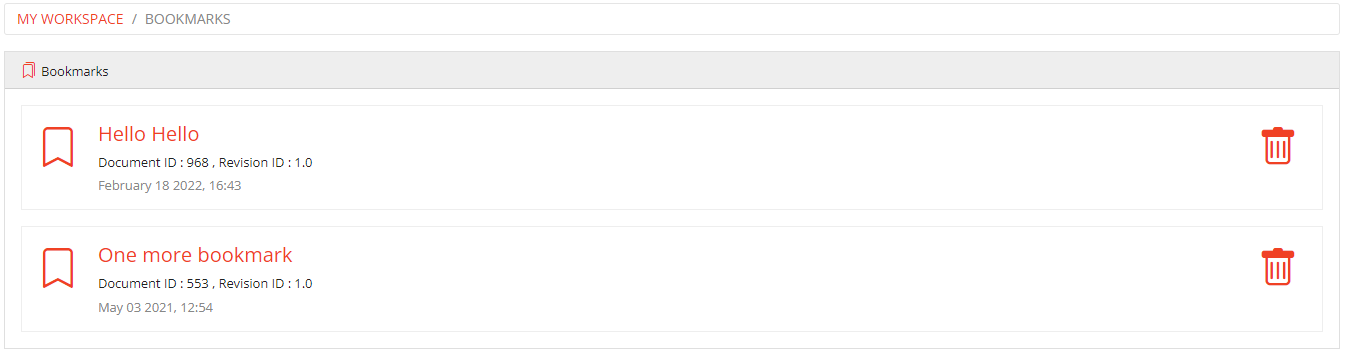The height and width of the screenshot is (360, 1345).
Task: Click Revision ID text beside Document ID 553
Action: [266, 283]
